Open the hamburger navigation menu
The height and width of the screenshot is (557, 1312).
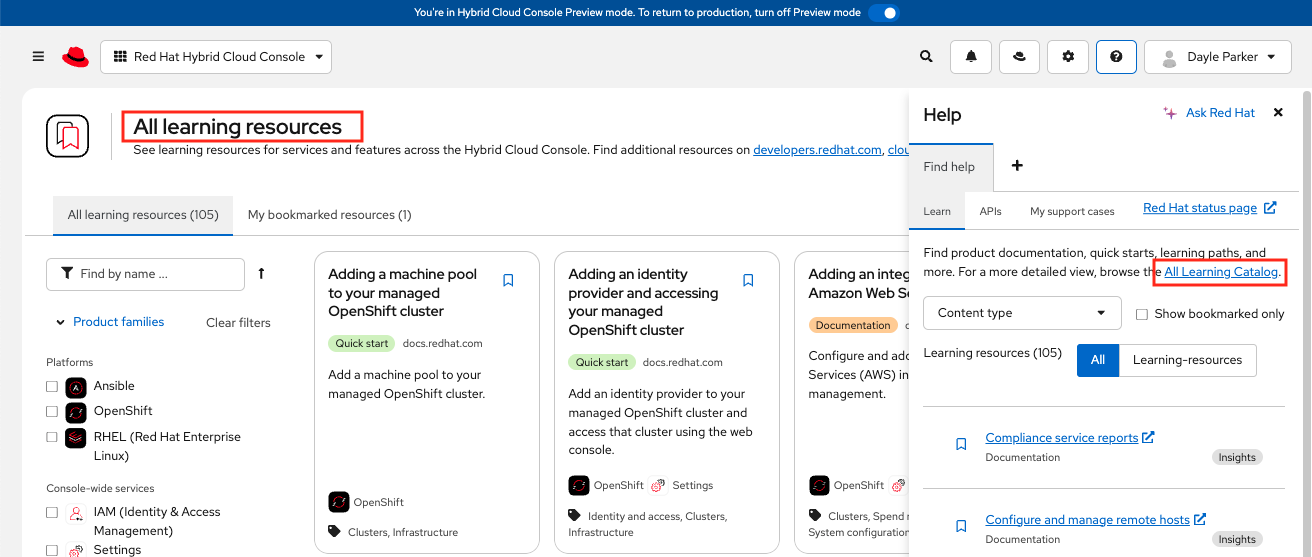coord(38,57)
